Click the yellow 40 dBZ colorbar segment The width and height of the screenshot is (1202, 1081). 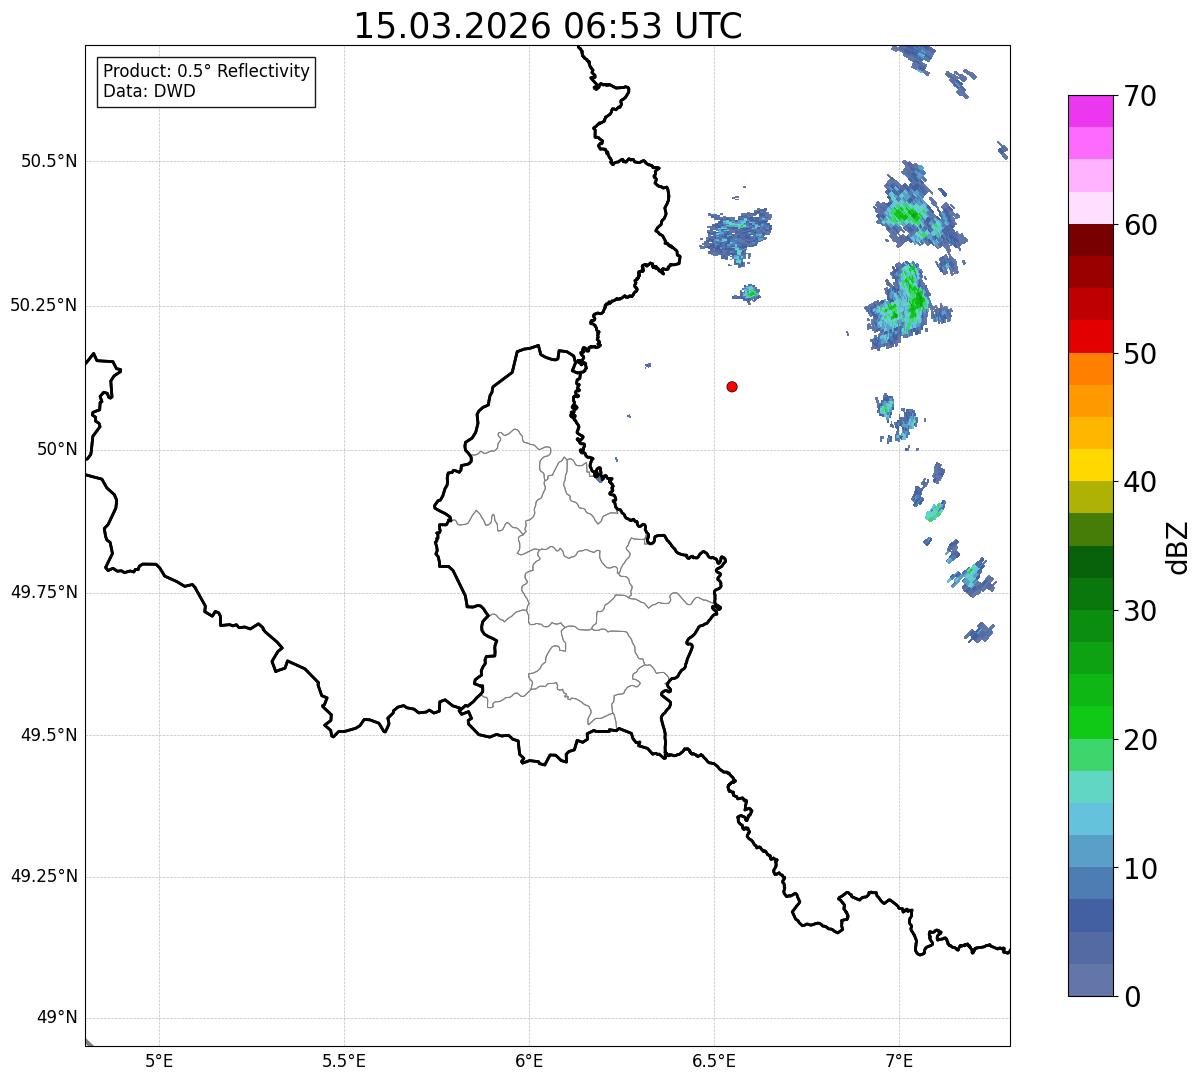pos(1091,465)
